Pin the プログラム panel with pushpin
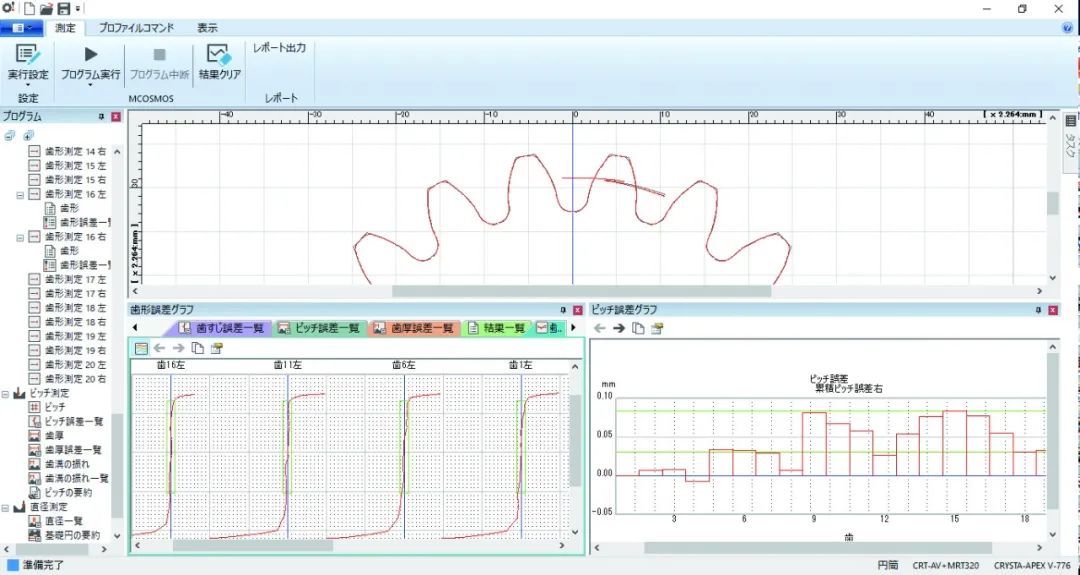Viewport: 1080px width, 575px height. 101,116
